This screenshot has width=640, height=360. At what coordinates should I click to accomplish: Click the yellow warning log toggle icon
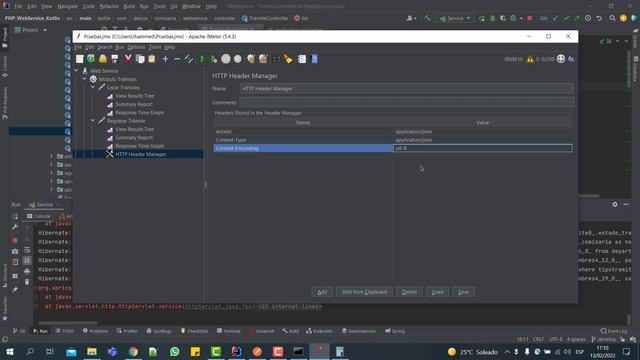pyautogui.click(x=530, y=59)
